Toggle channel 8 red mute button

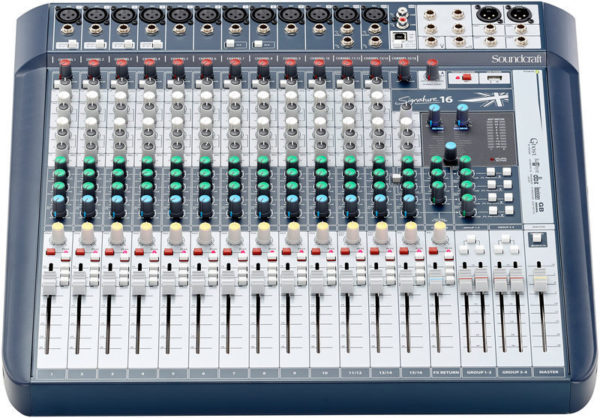[257, 252]
